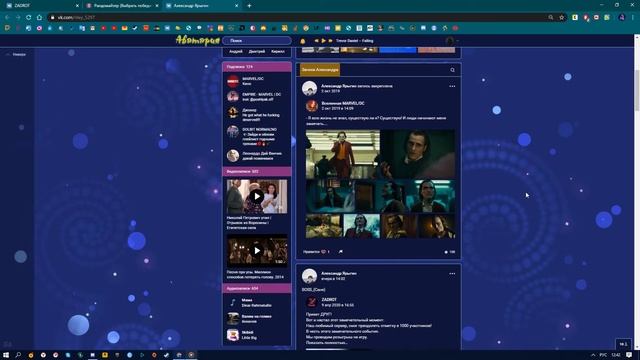Click the friend name Кирилл
Screen dimensions: 640x360
(278, 51)
